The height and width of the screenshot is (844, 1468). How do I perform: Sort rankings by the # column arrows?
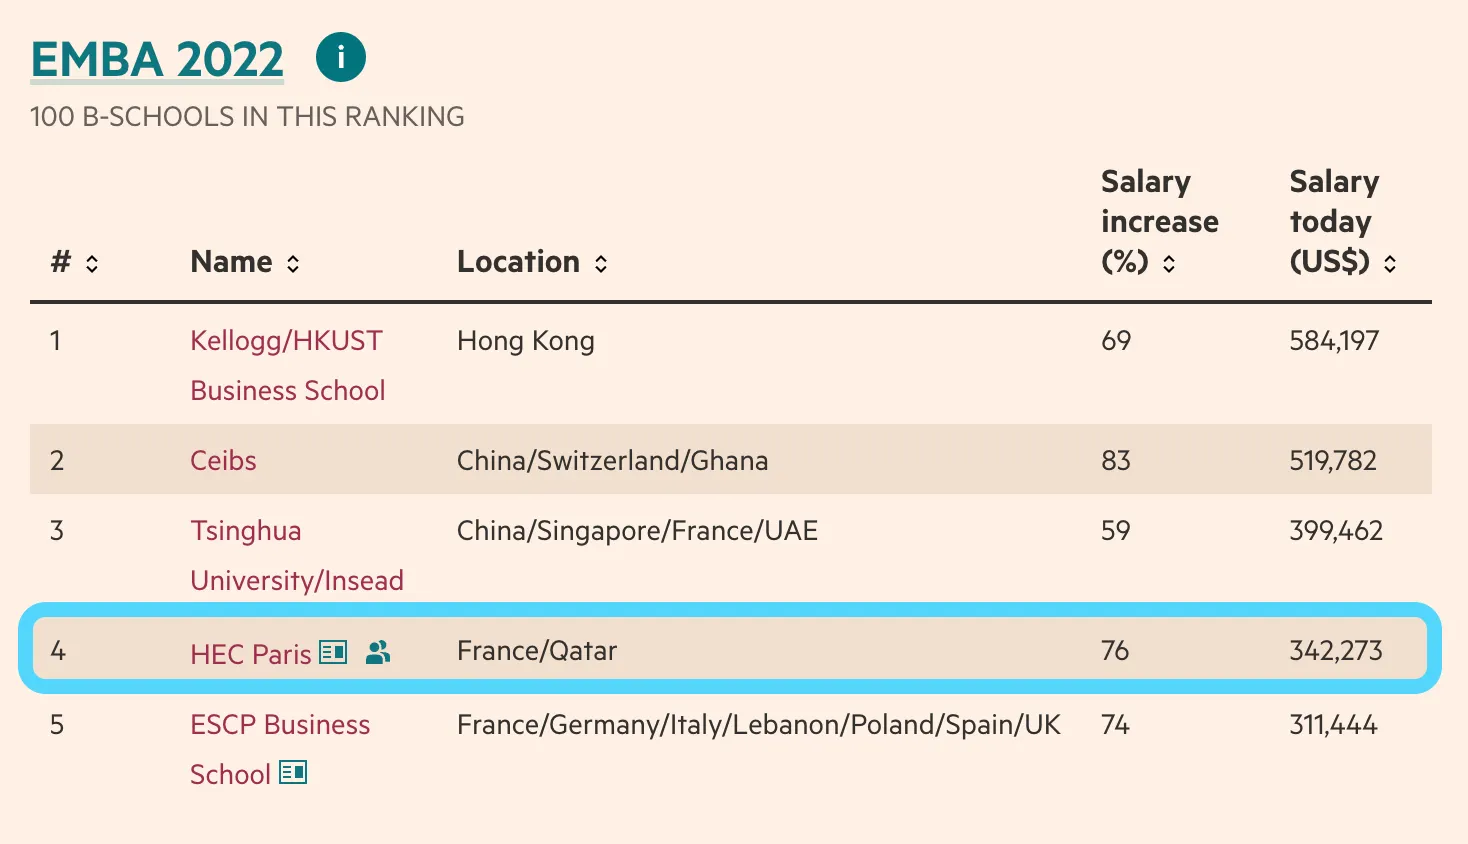(x=92, y=264)
